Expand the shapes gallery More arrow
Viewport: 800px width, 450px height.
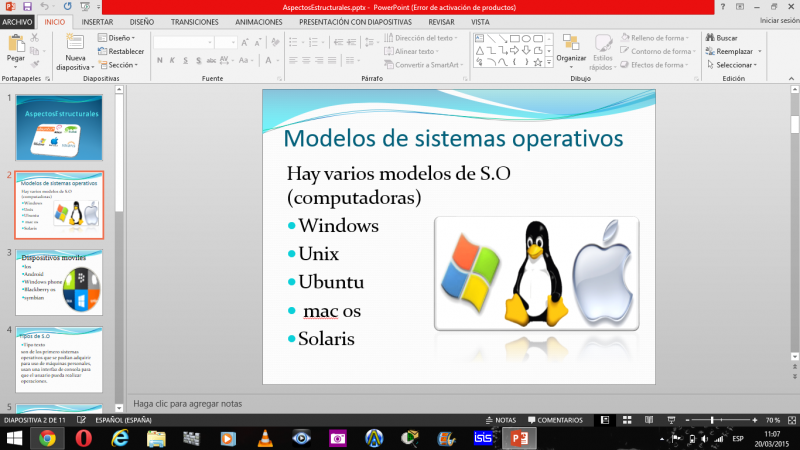[x=549, y=62]
